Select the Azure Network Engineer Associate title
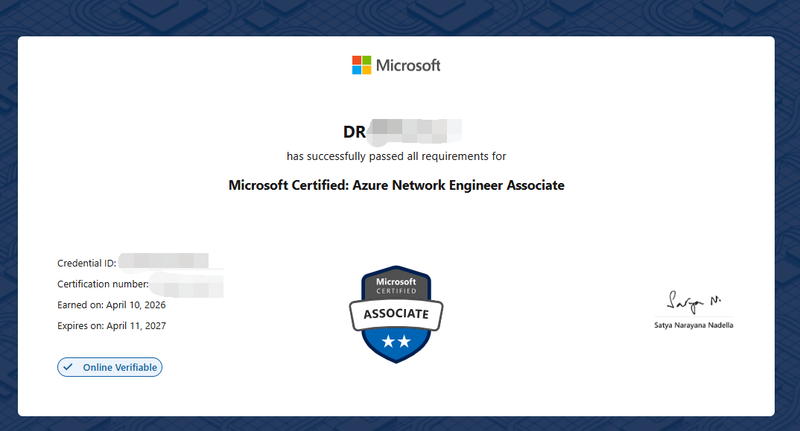Image resolution: width=800 pixels, height=431 pixels. pos(396,185)
